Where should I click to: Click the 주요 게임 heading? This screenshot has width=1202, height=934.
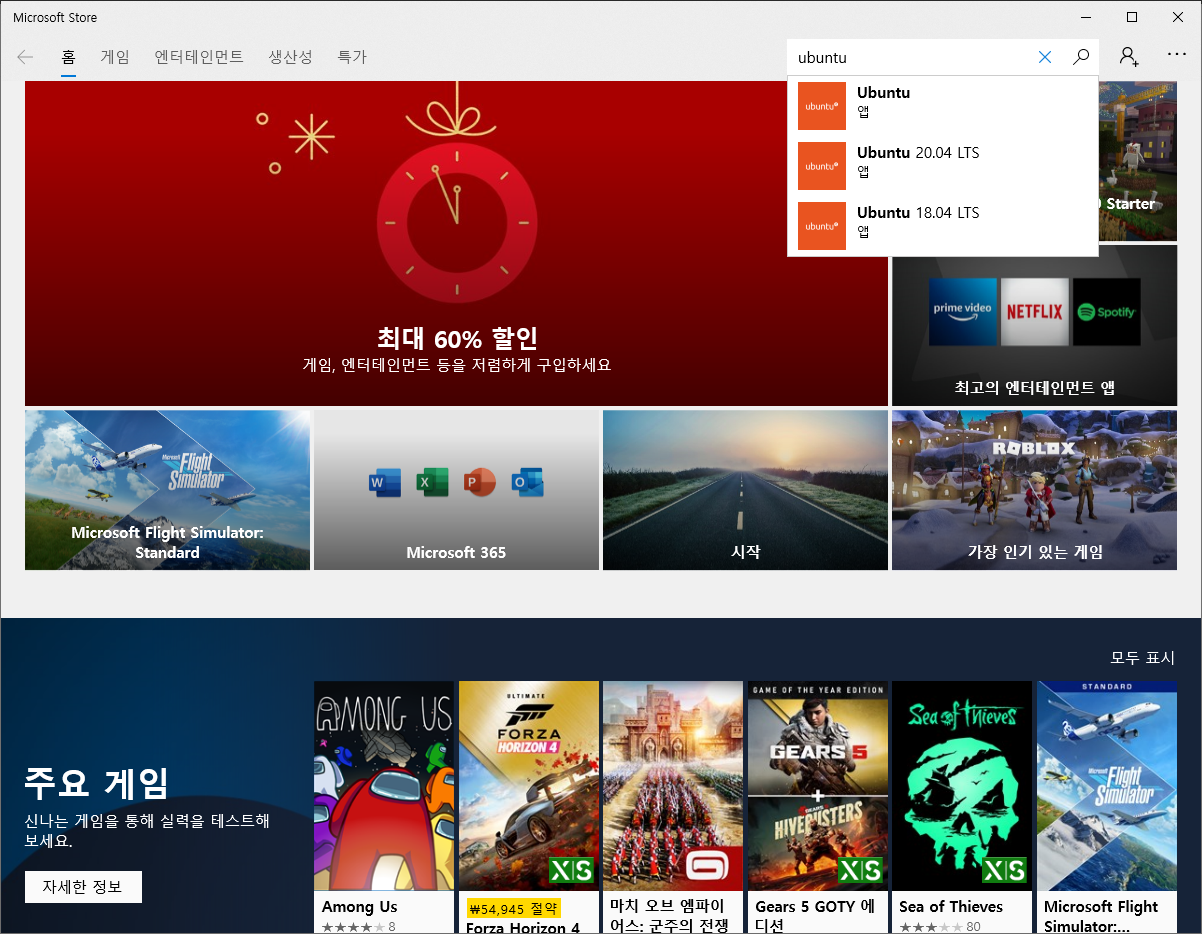coord(97,781)
